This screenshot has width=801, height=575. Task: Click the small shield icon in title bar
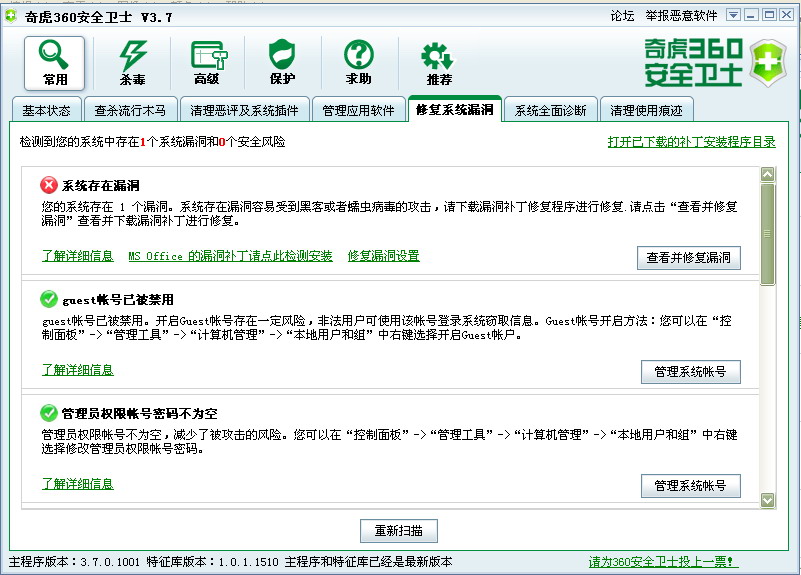tap(11, 16)
